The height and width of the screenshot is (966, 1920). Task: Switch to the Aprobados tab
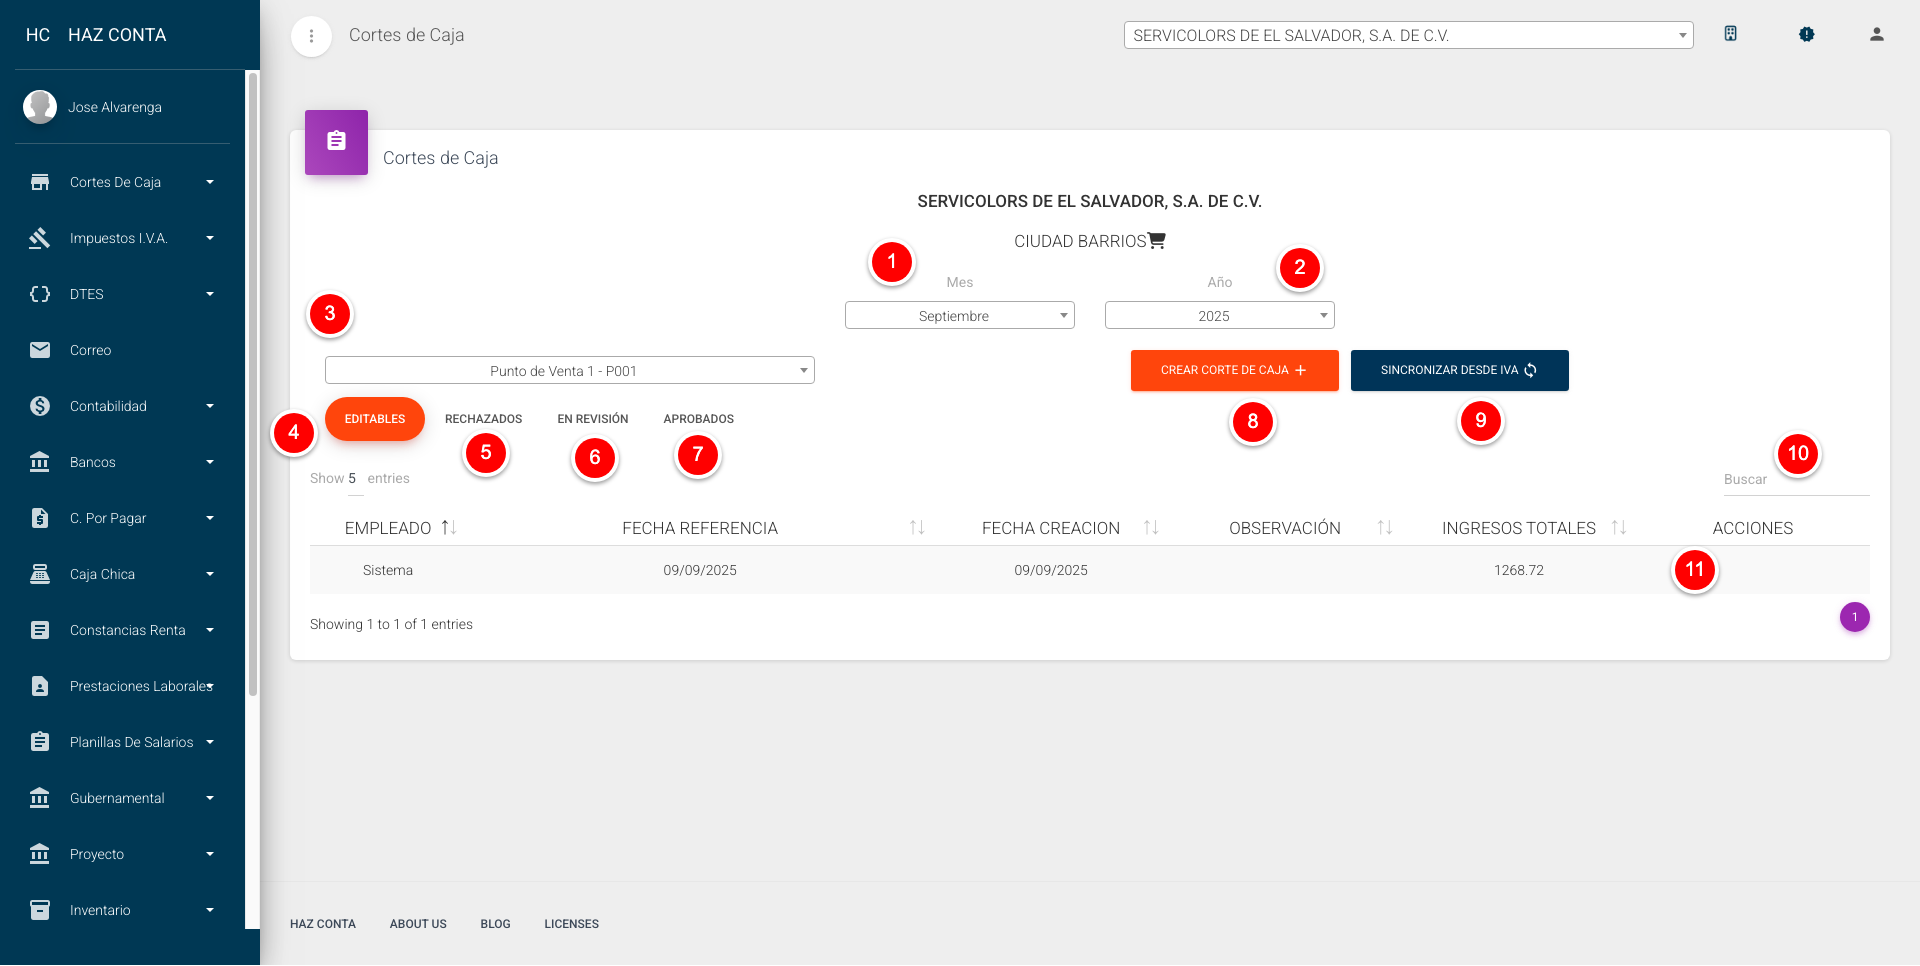(x=698, y=419)
